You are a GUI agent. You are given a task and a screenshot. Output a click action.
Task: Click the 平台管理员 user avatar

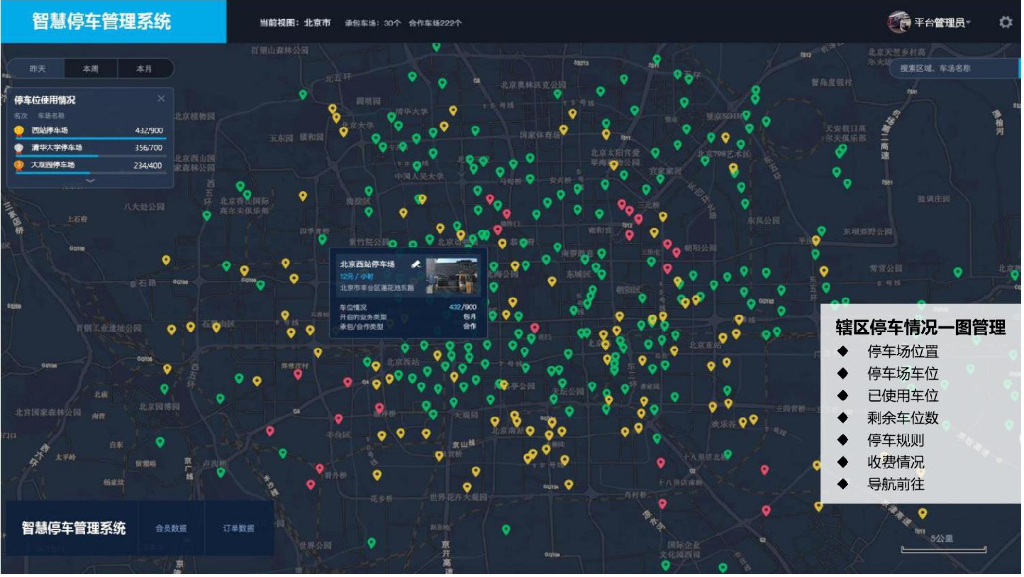(x=898, y=22)
